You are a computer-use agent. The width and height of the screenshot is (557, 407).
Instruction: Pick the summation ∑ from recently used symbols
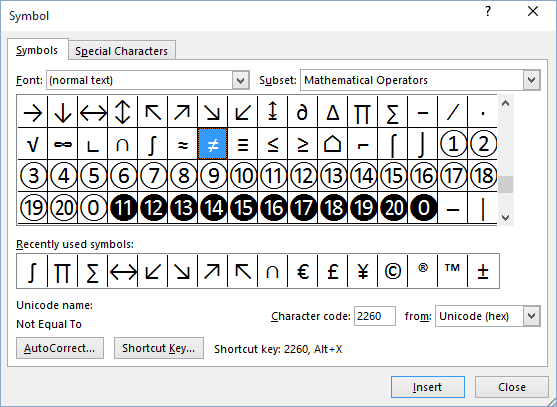[92, 271]
